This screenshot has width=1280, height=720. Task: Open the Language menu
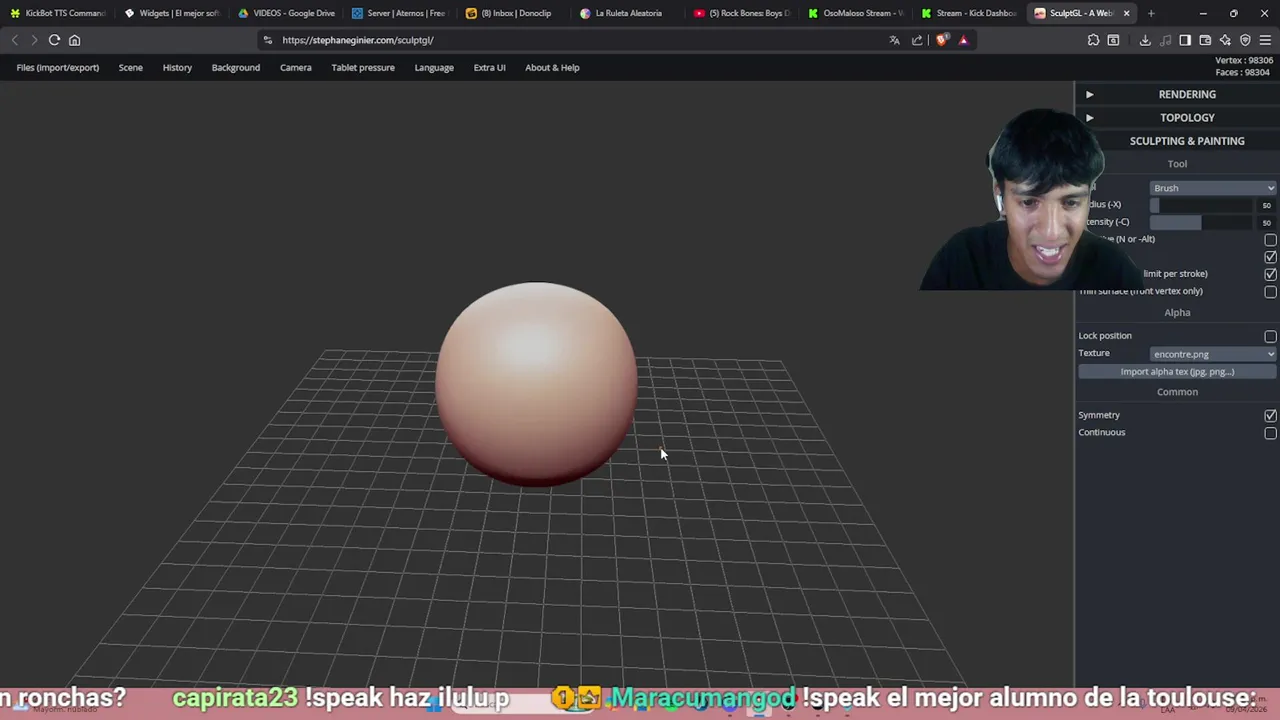[x=434, y=68]
